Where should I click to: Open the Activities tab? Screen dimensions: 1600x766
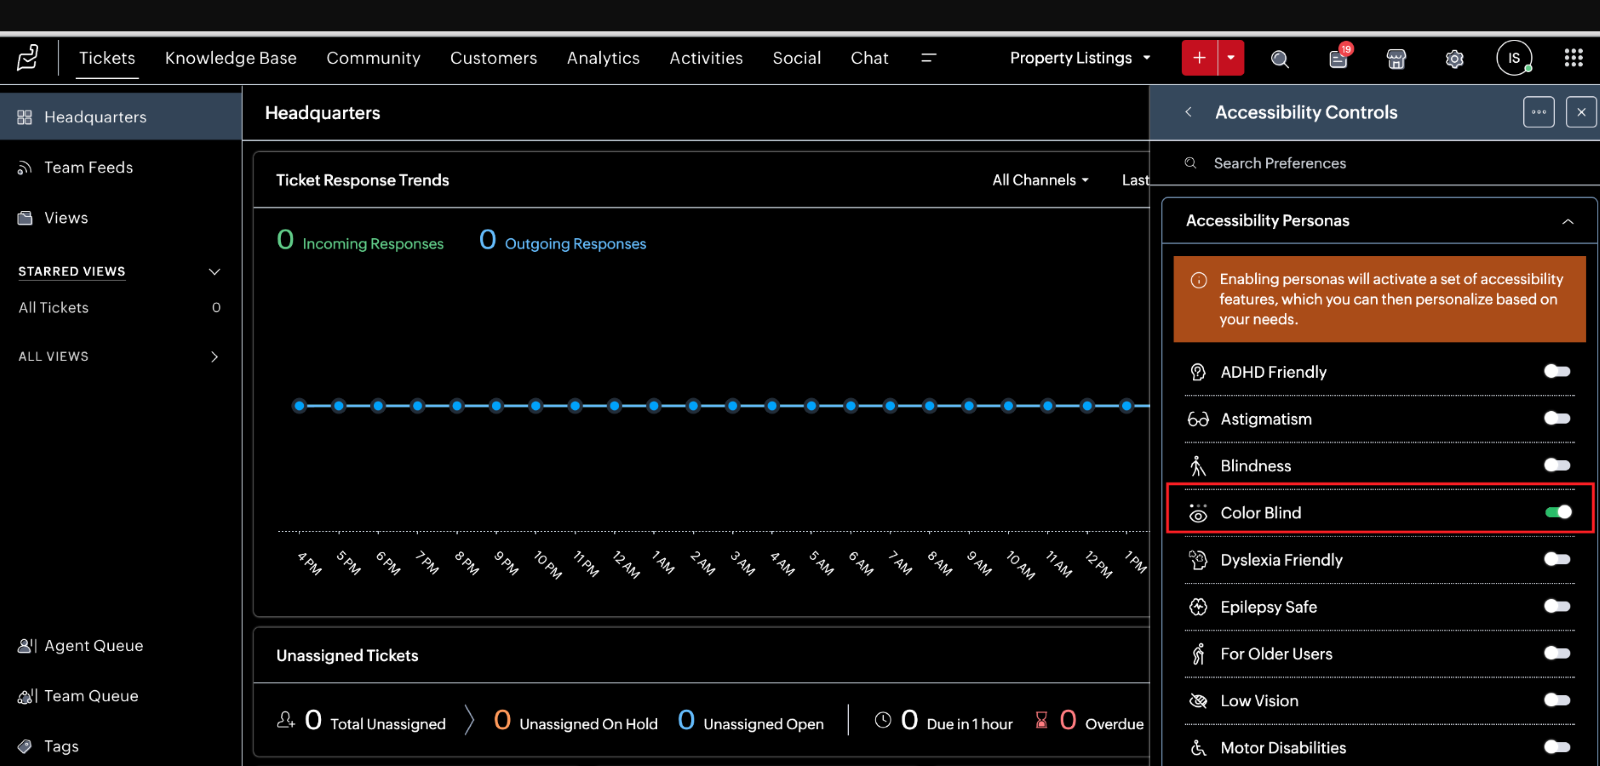706,58
